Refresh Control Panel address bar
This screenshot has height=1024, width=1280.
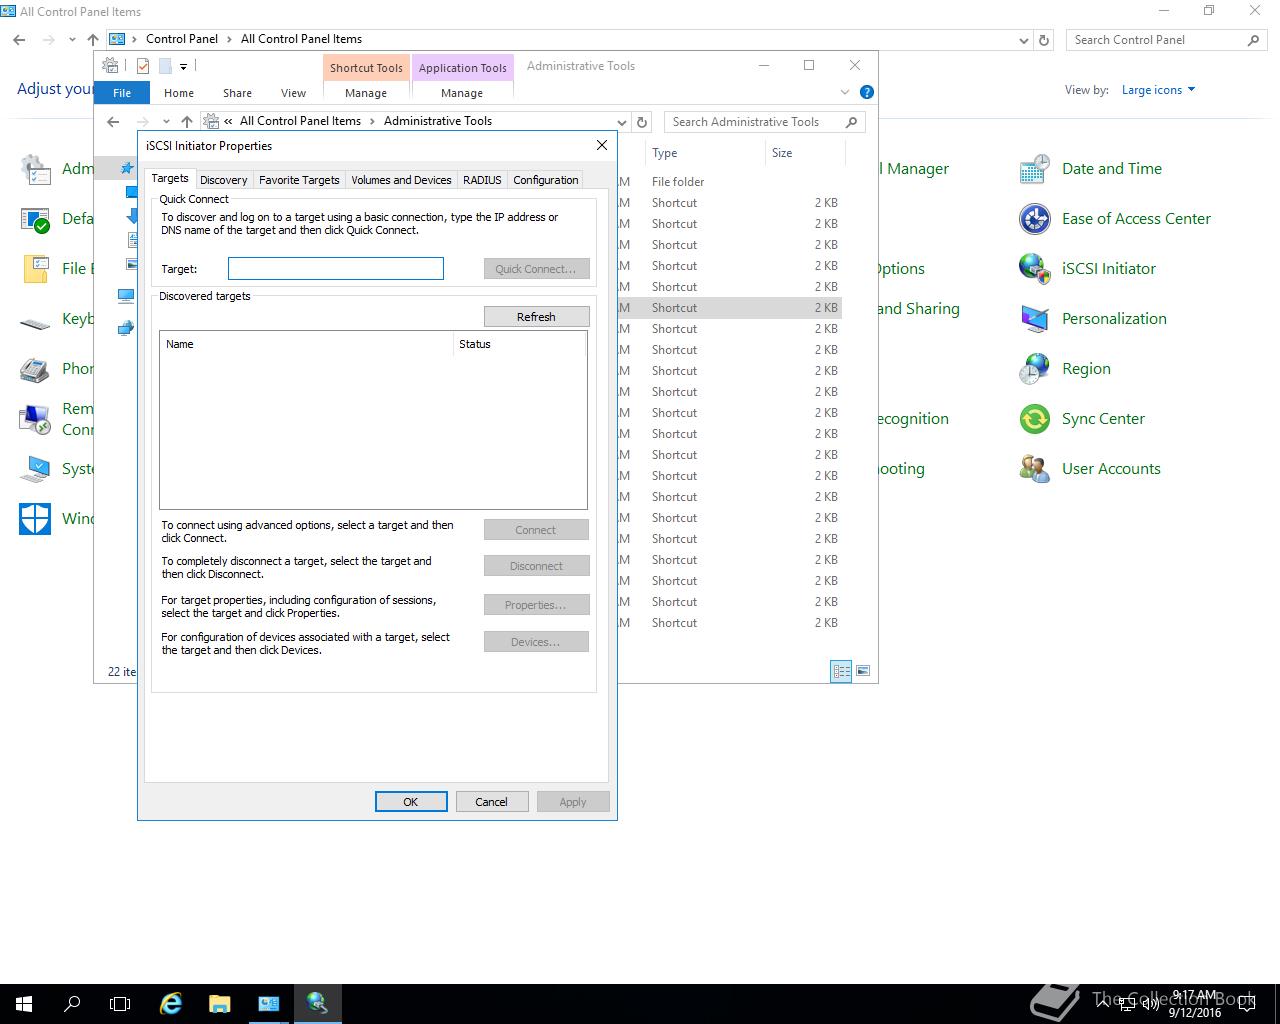coord(1044,40)
